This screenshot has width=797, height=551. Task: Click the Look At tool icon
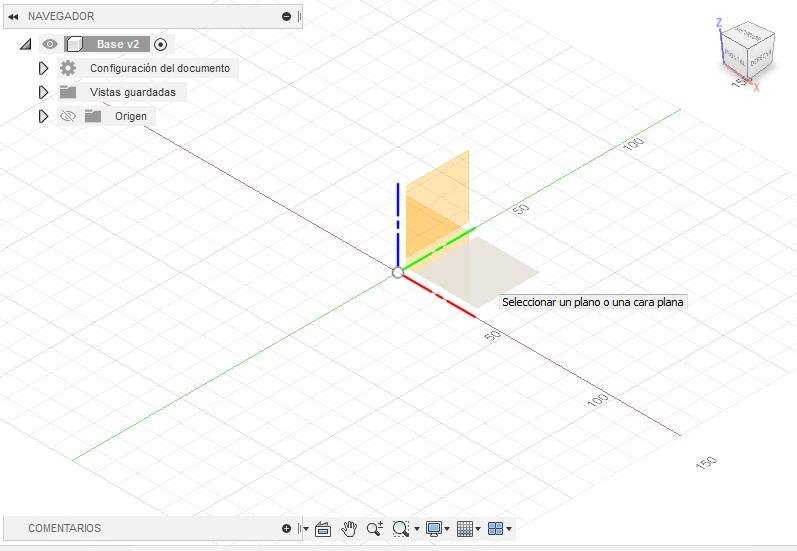point(323,529)
